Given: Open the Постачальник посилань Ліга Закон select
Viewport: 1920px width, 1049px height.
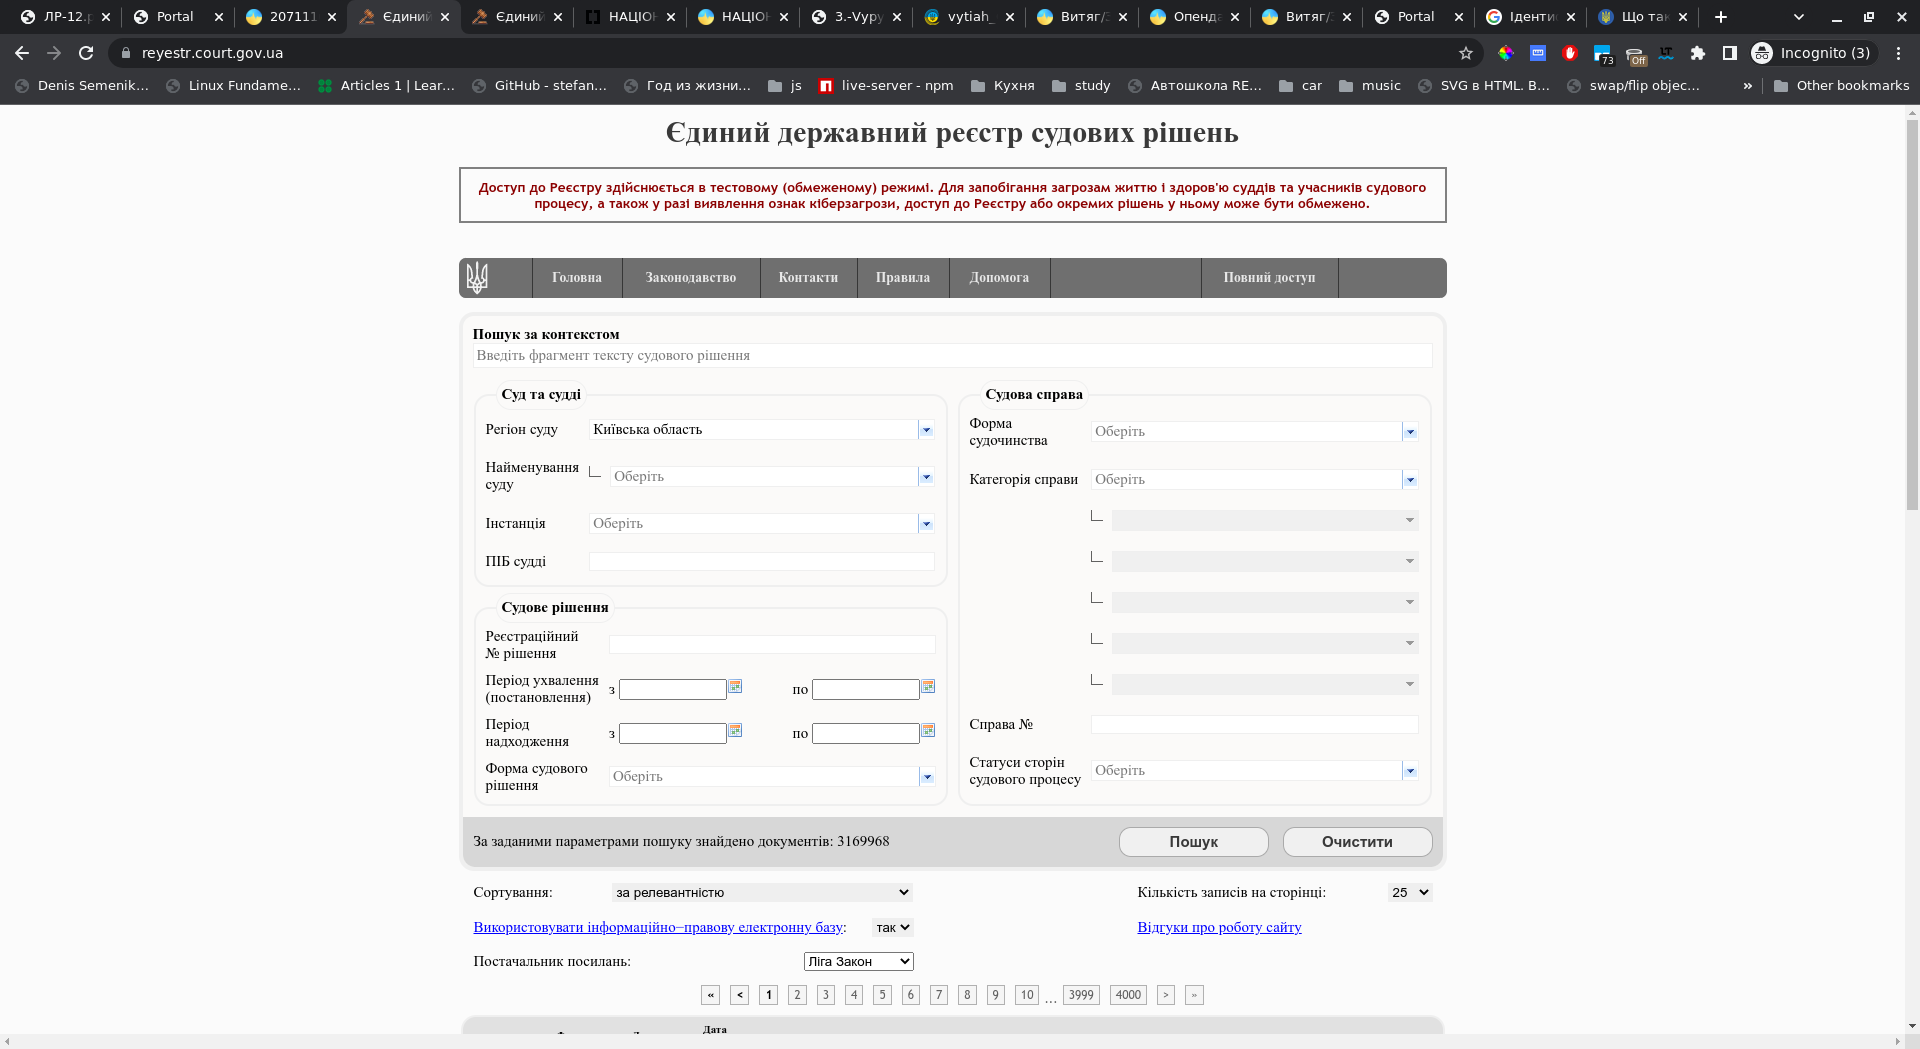Looking at the screenshot, I should 858,961.
